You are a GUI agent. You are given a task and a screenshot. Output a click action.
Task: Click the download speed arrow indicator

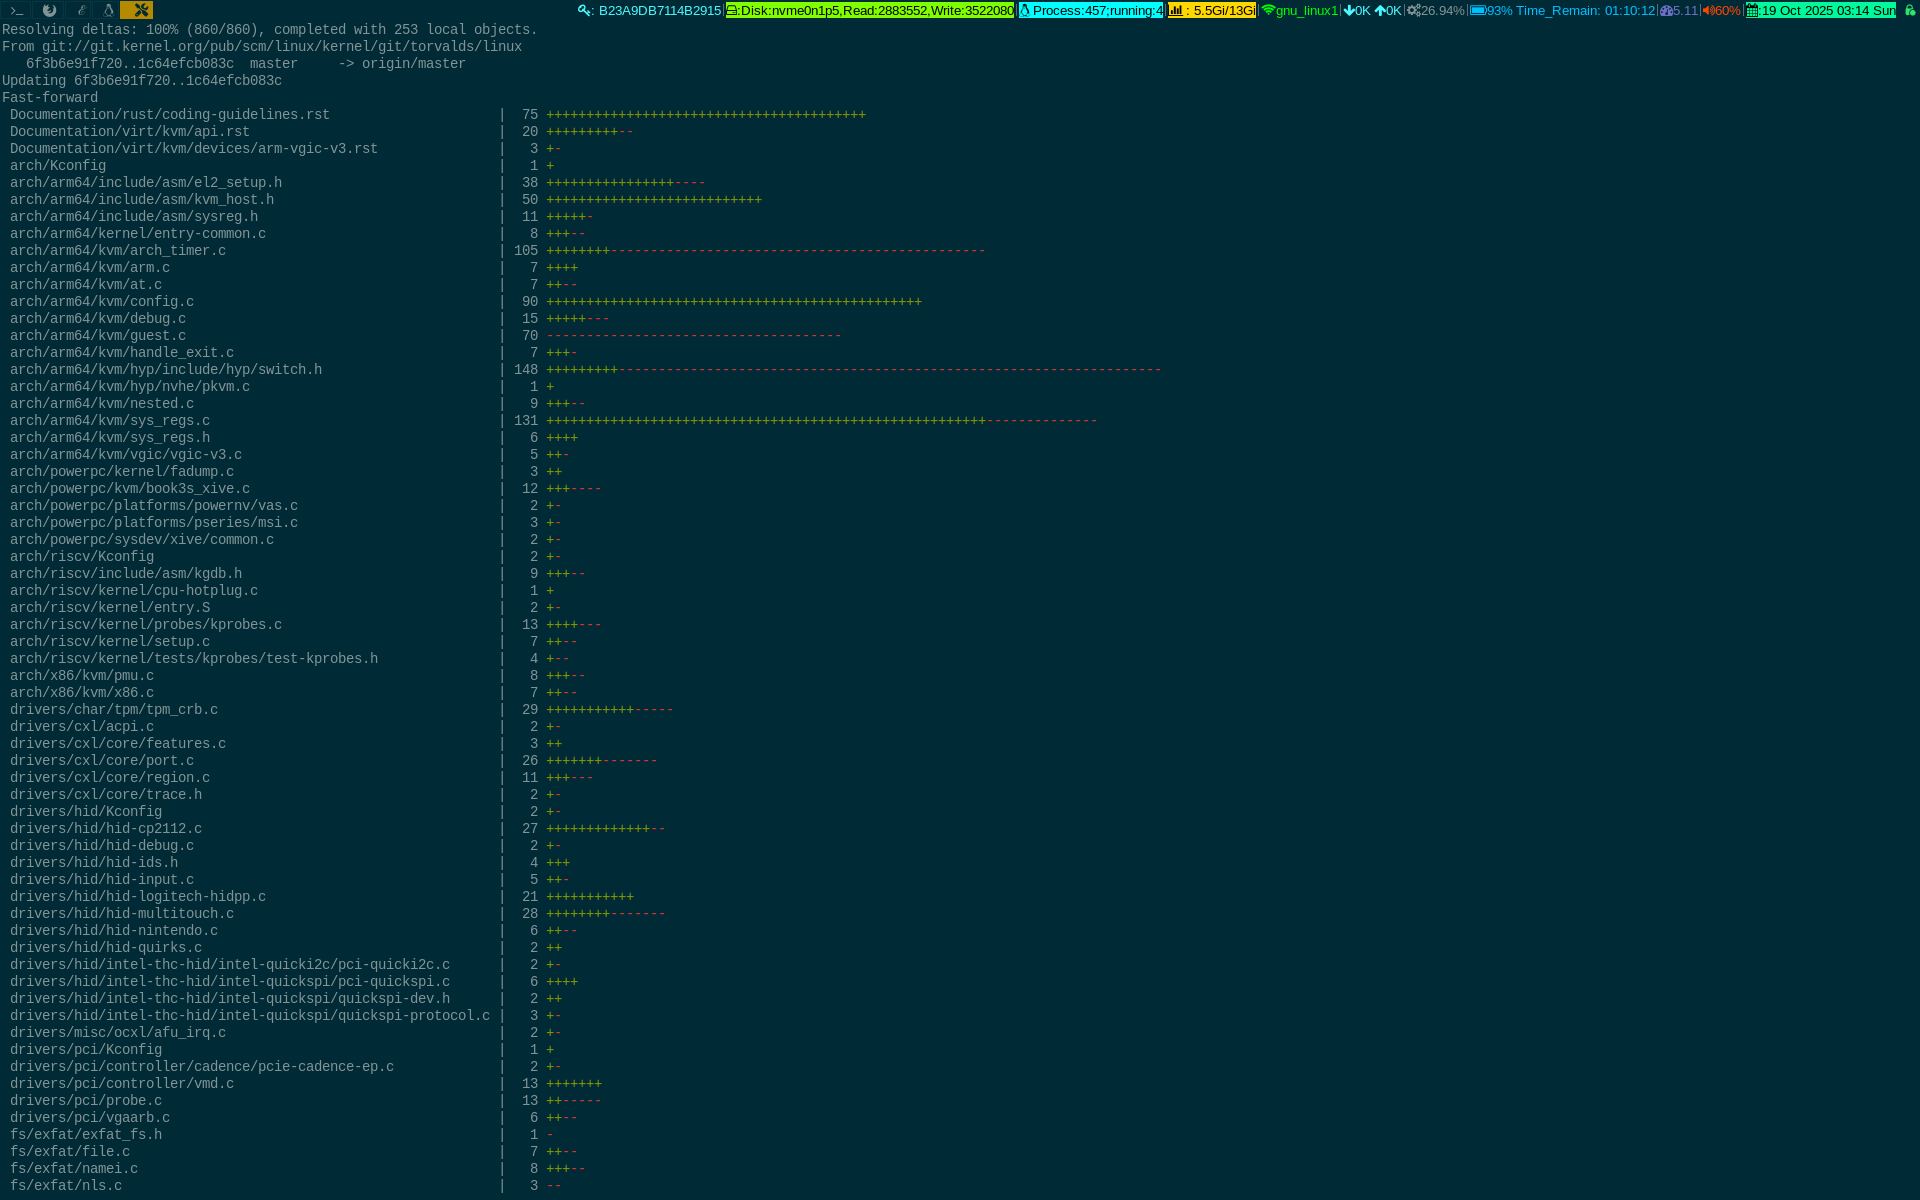click(x=1349, y=10)
